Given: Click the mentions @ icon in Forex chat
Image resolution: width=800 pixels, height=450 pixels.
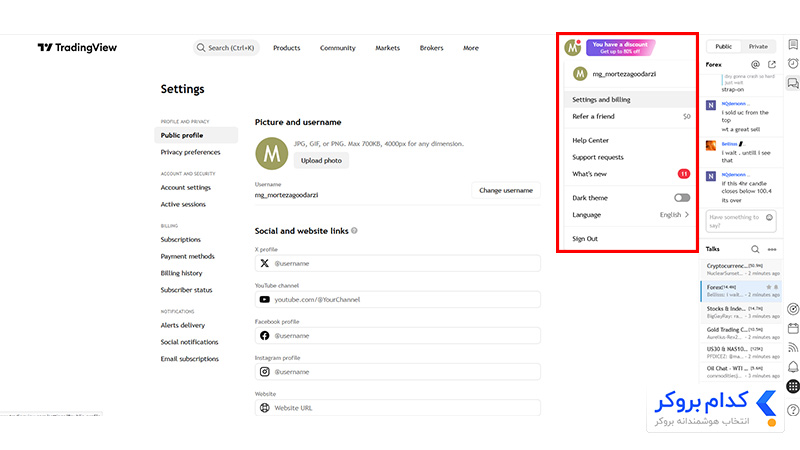Looking at the screenshot, I should 755,64.
